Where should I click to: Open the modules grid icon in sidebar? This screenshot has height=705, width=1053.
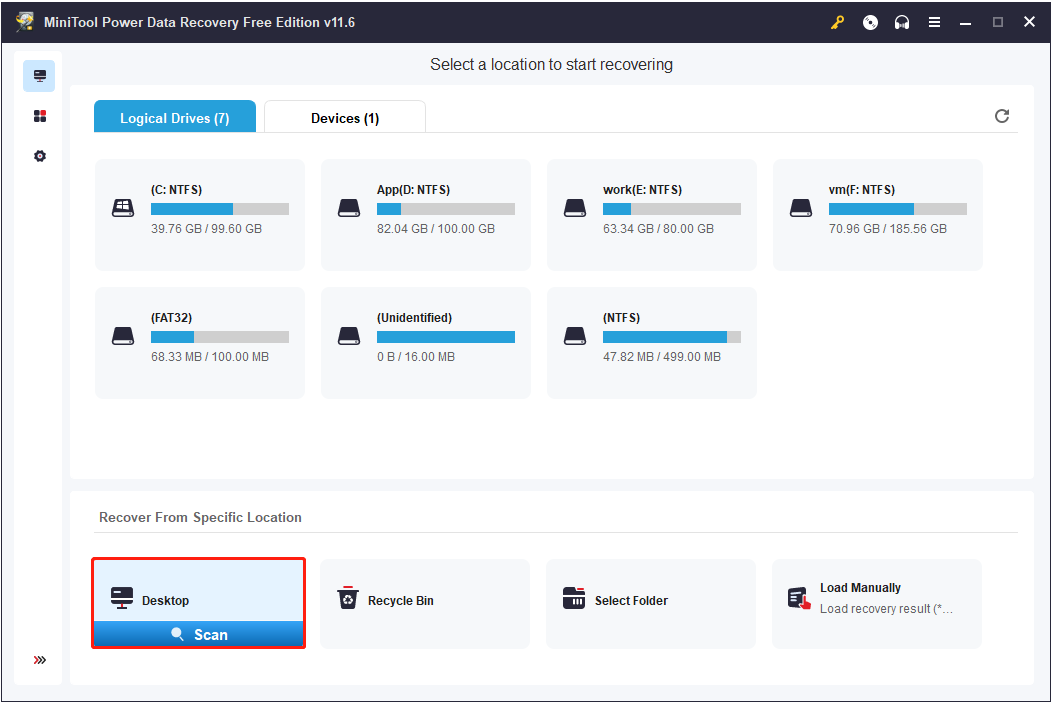(39, 115)
